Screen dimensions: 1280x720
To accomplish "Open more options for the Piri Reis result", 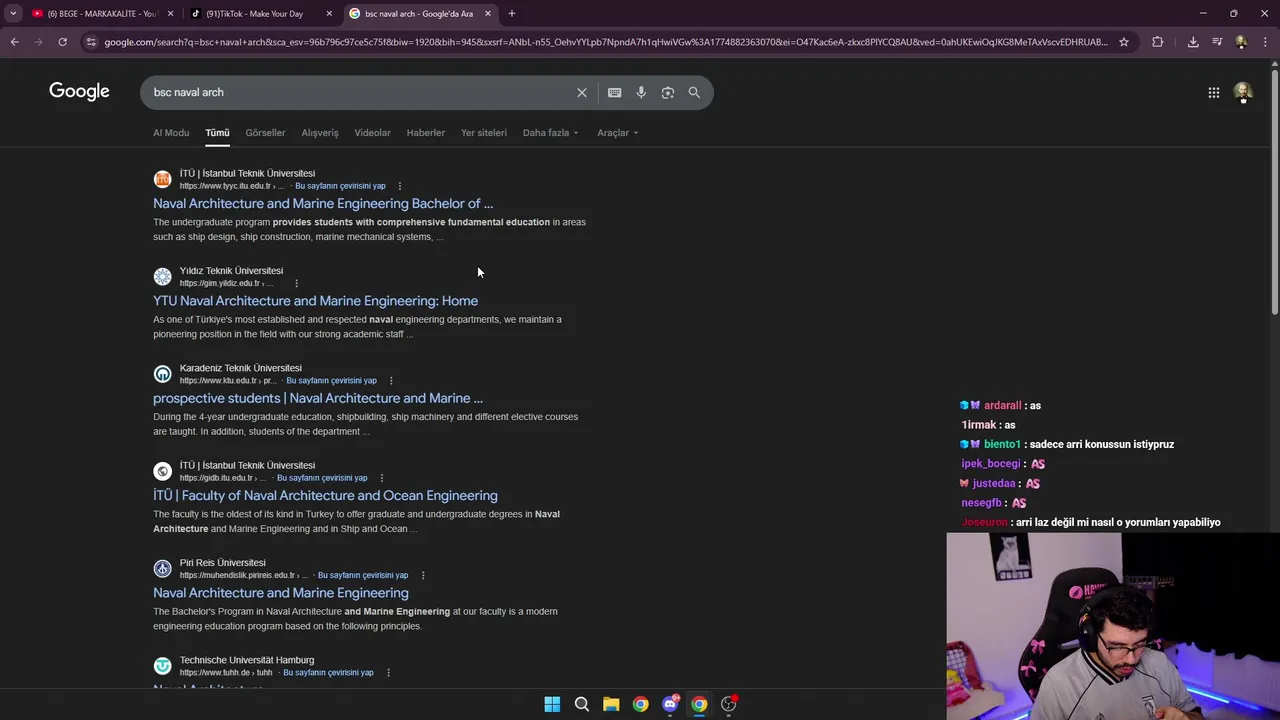I will pyautogui.click(x=423, y=575).
